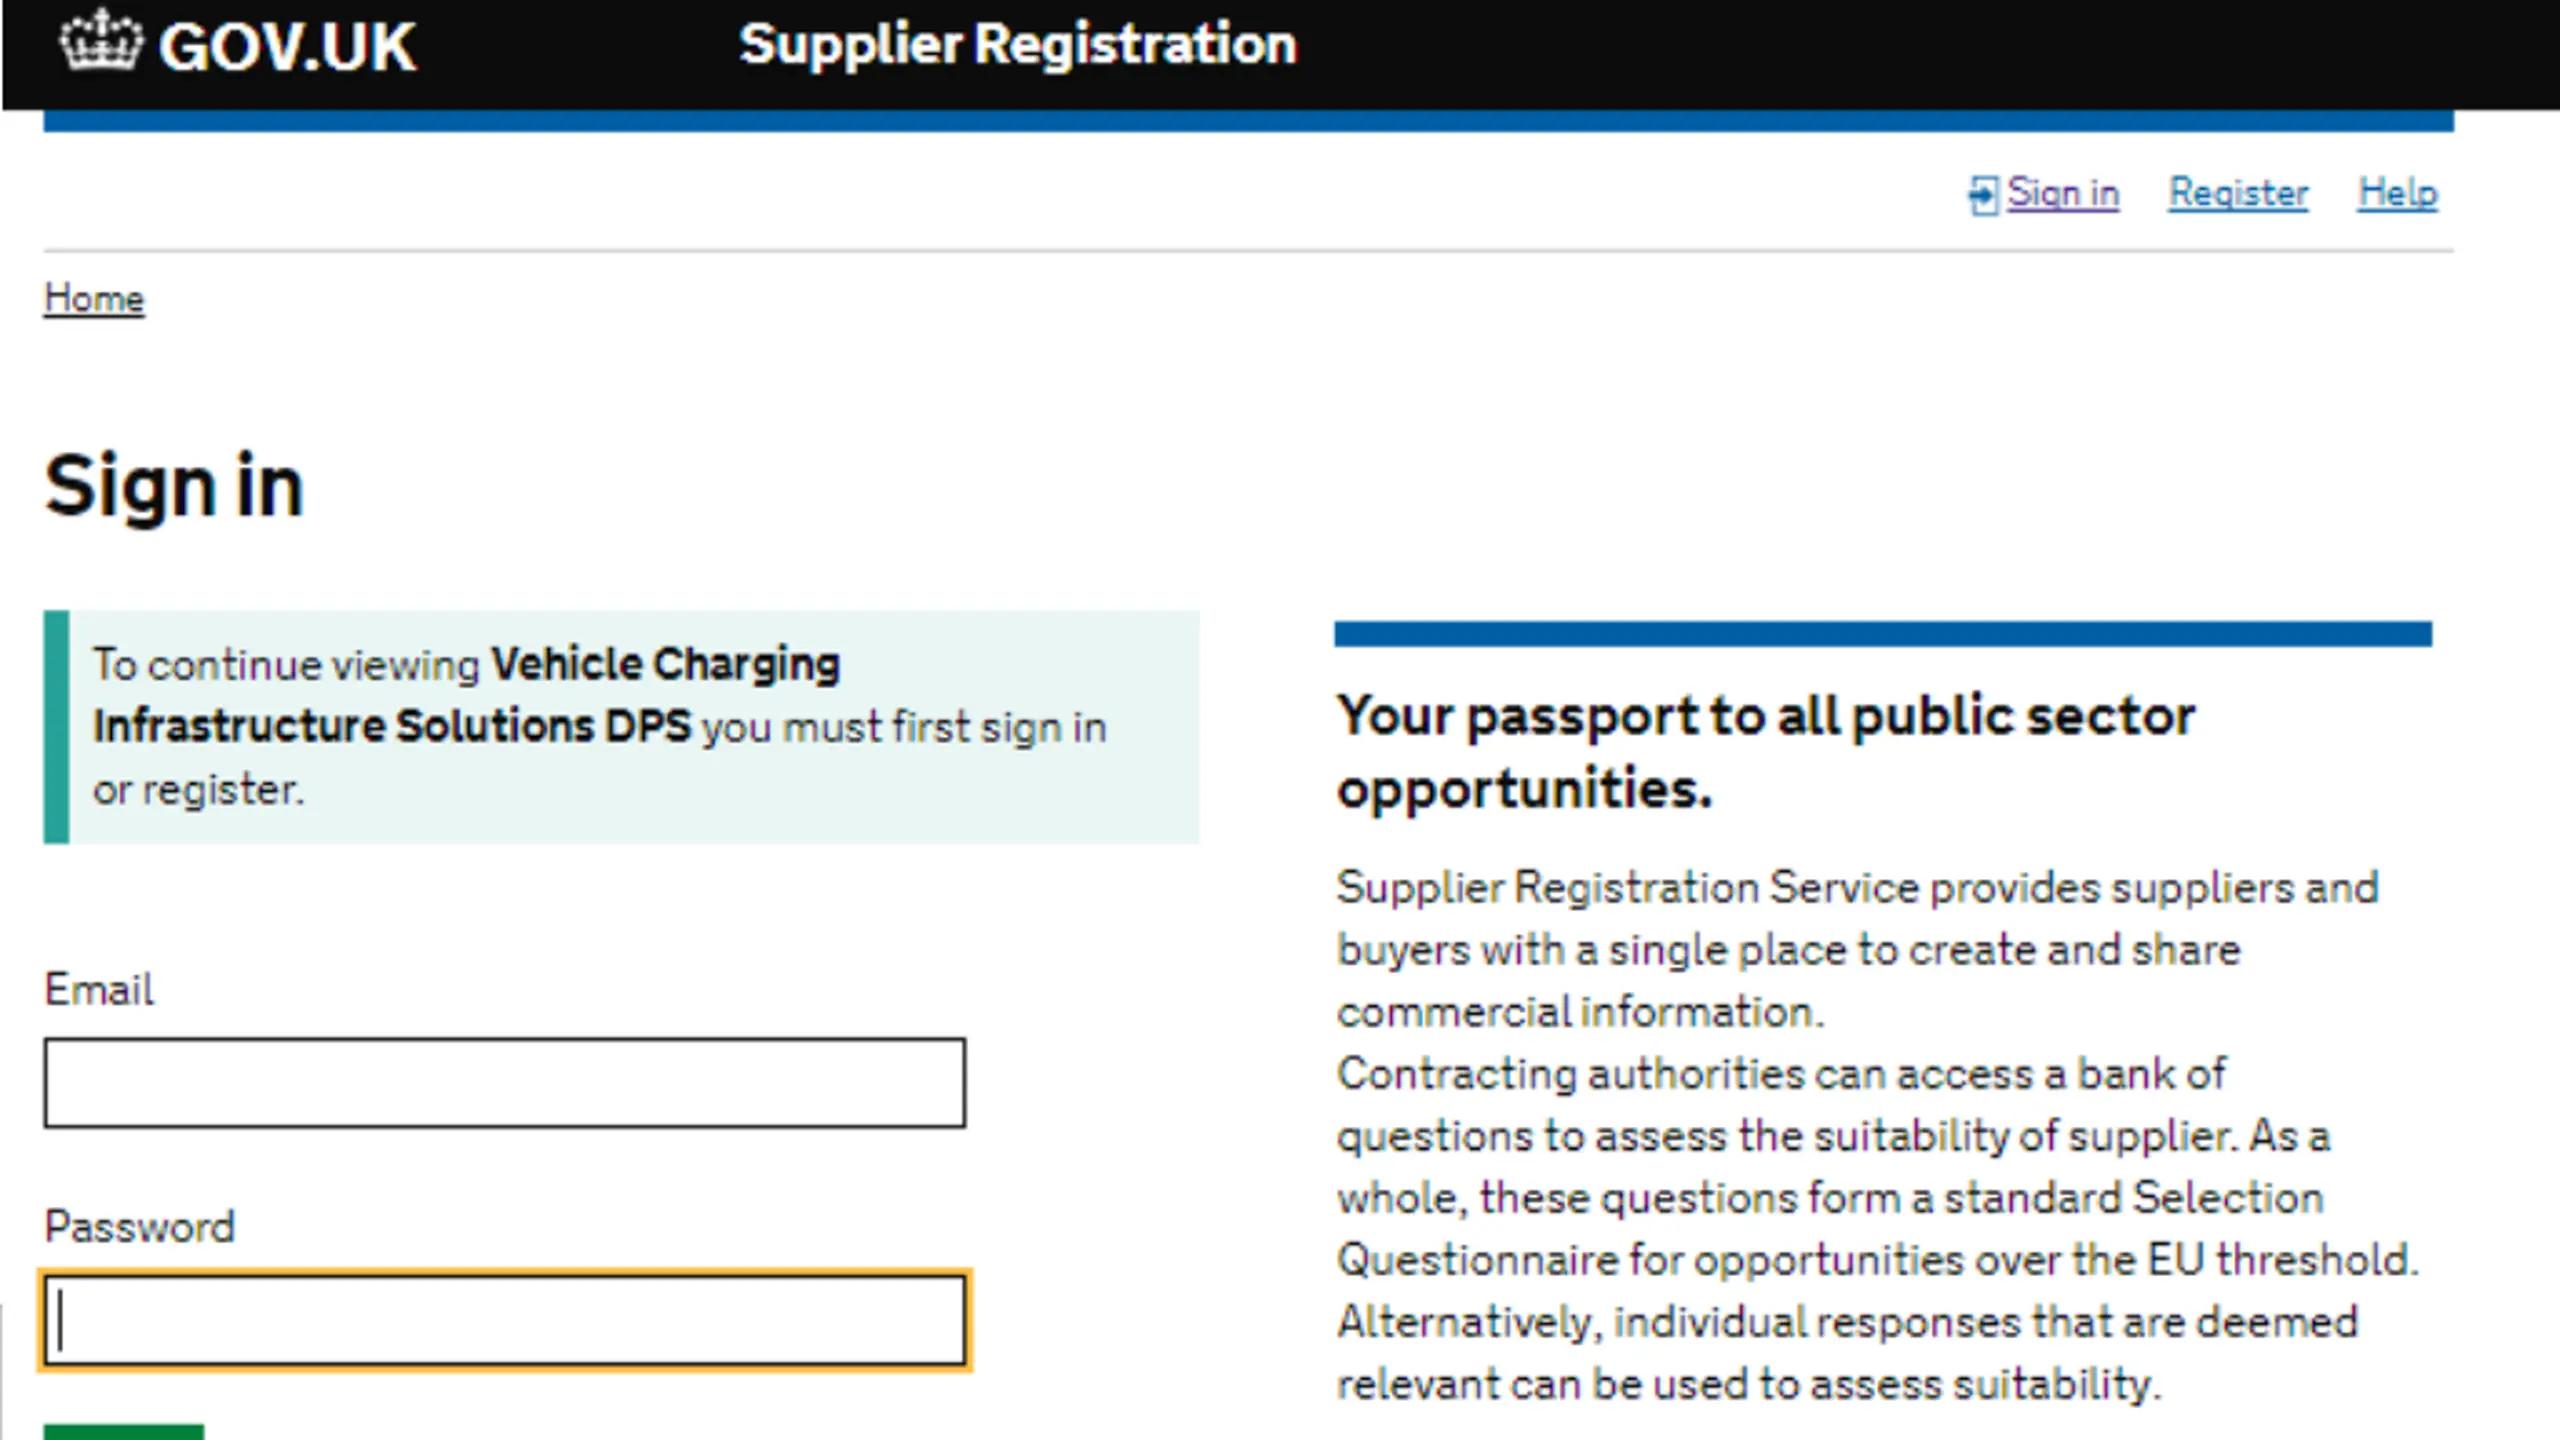Click the blue bar above the passport heading

pyautogui.click(x=1883, y=634)
